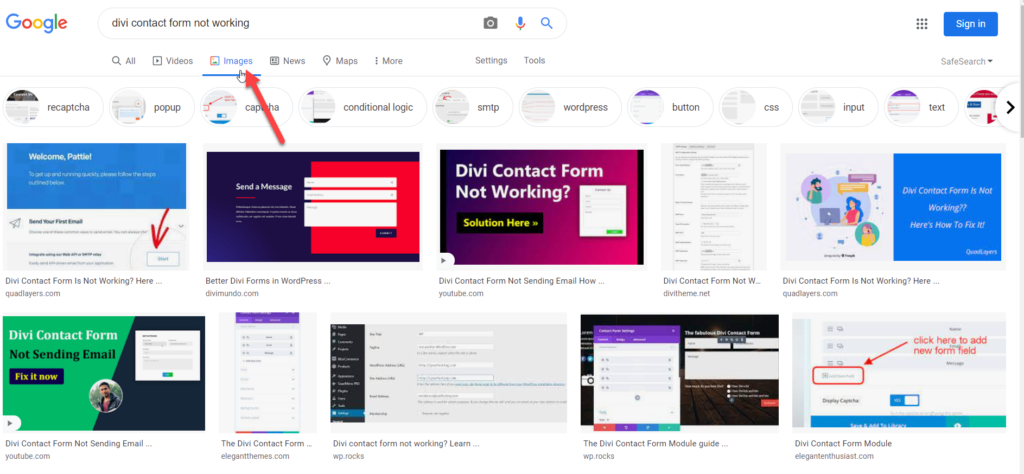Screen dimensions: 1024x474
Task: Open the Send a Message form image
Action: coord(313,207)
